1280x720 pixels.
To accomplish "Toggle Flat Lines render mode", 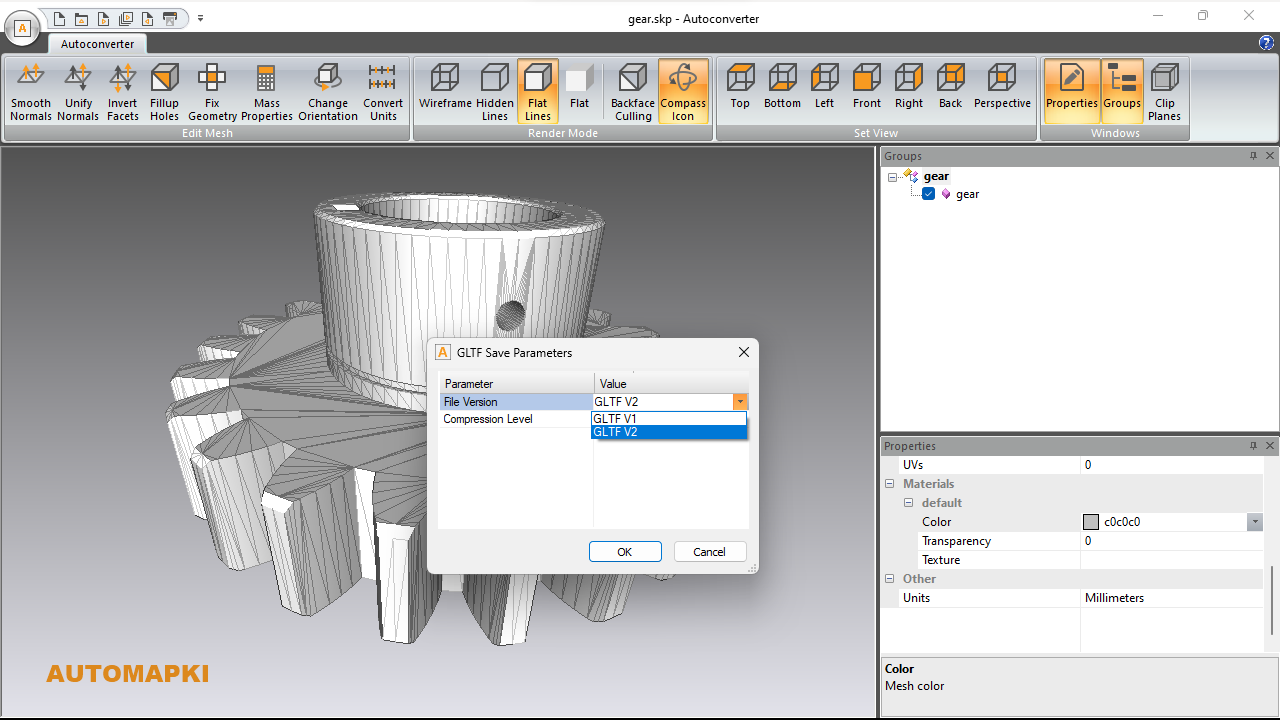I will click(x=538, y=92).
